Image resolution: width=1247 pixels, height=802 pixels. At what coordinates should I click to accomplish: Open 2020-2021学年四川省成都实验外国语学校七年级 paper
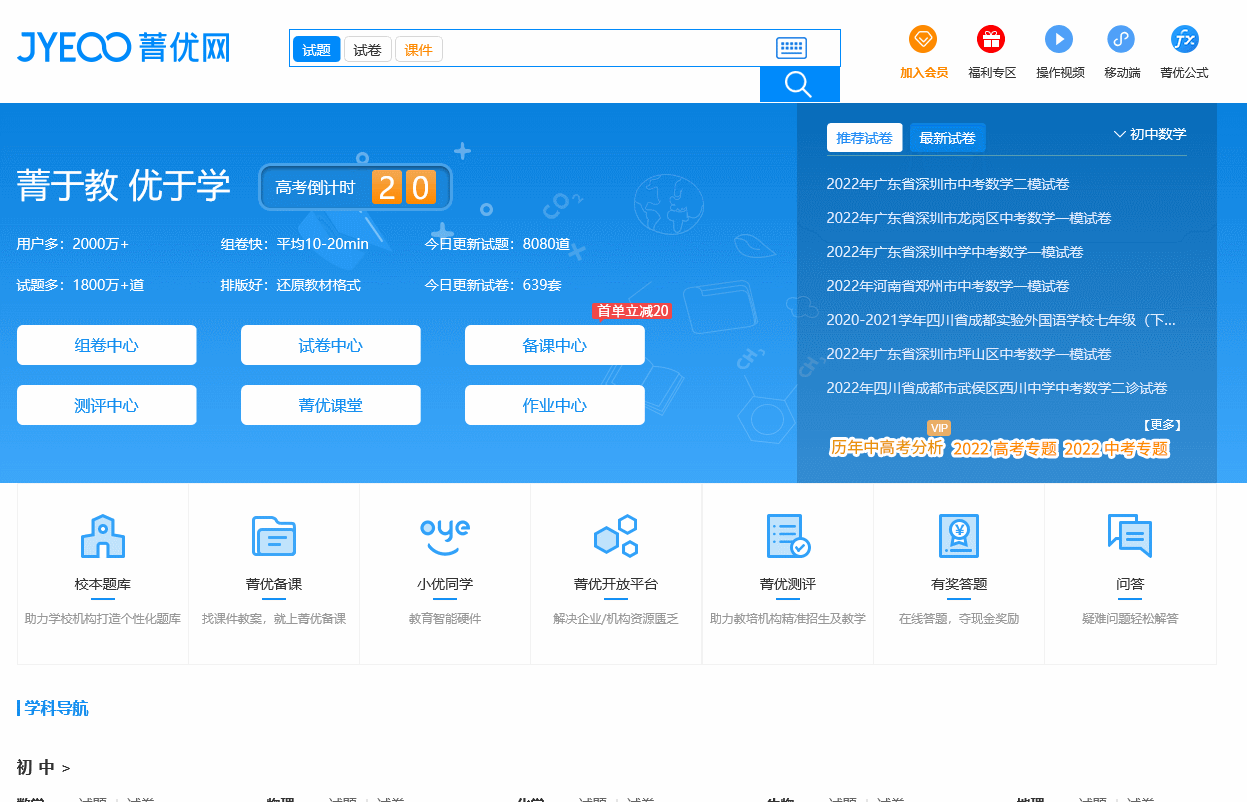click(1001, 320)
